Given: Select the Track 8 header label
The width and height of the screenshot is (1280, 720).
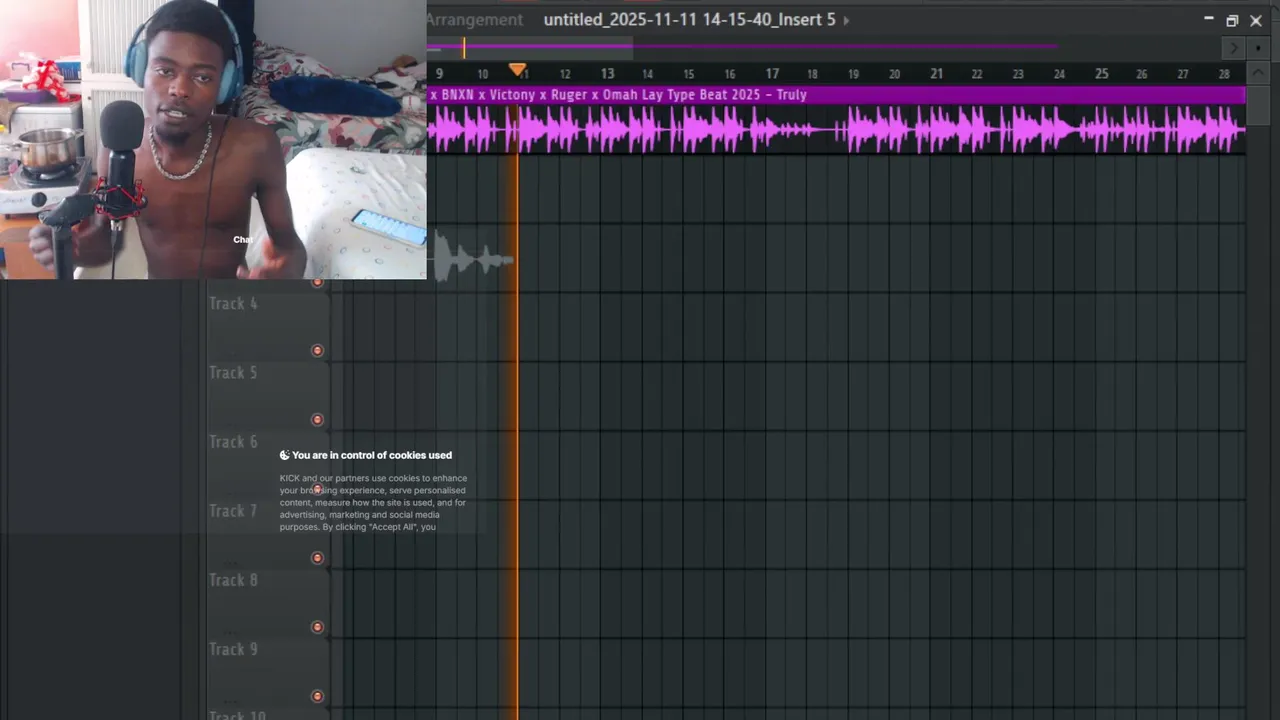Looking at the screenshot, I should pos(233,579).
